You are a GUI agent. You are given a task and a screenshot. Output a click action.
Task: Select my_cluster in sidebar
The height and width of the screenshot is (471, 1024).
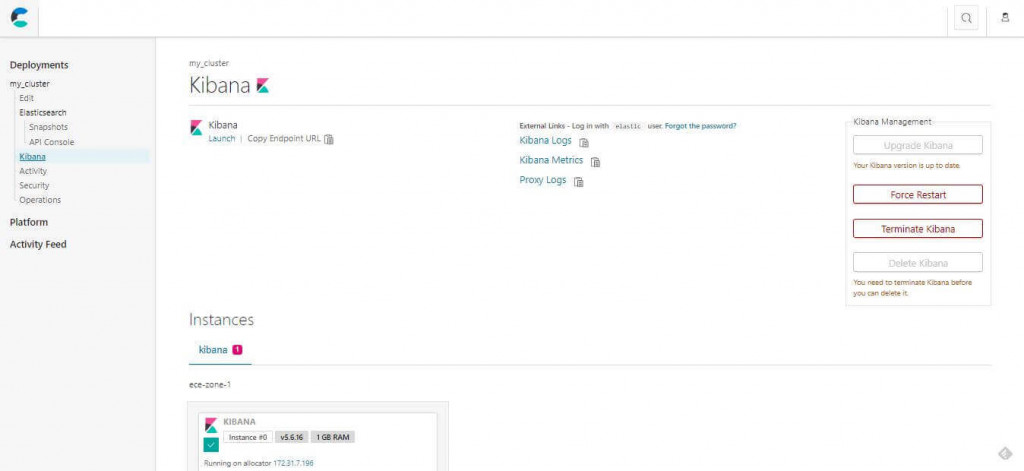click(x=29, y=84)
